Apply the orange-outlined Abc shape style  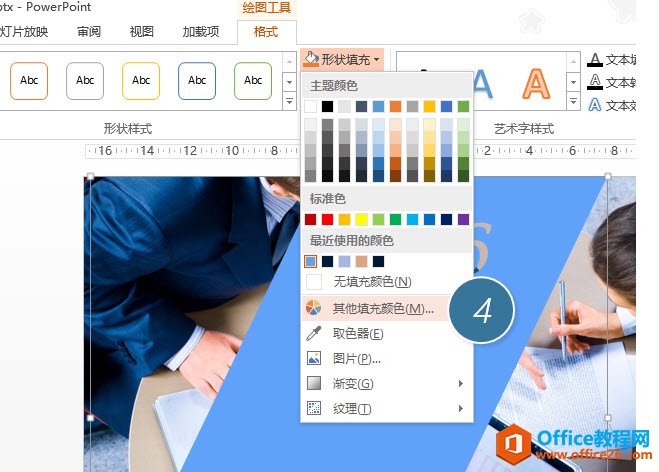point(29,81)
